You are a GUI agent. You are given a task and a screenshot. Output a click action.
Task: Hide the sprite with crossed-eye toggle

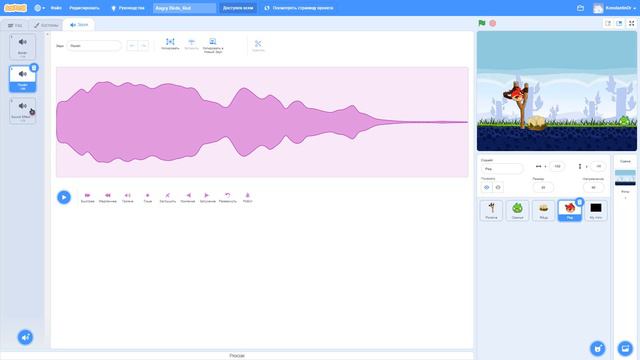tap(498, 187)
